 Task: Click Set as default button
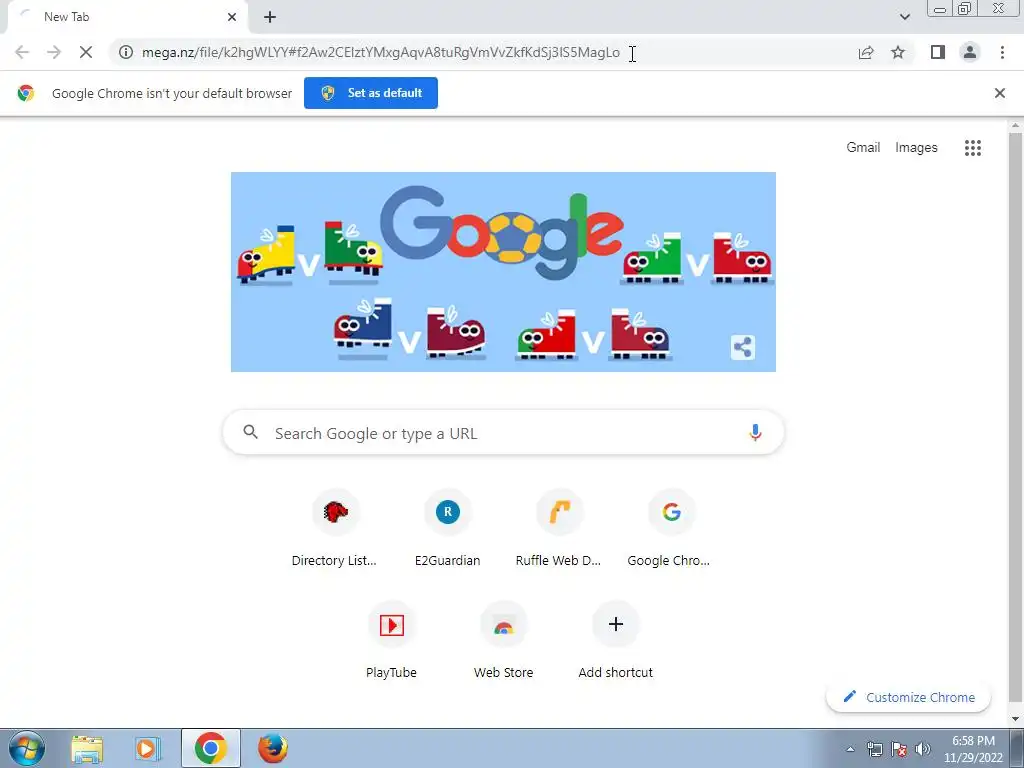coord(371,93)
